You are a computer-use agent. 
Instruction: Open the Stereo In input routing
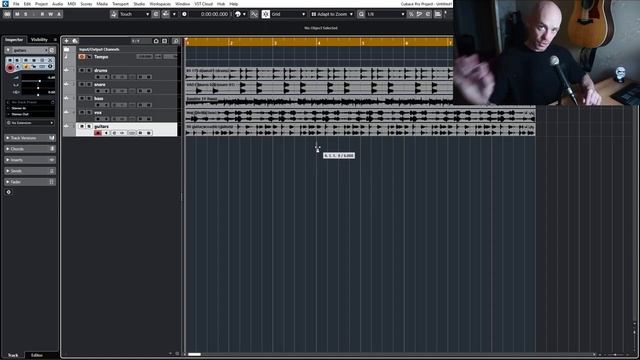[x=30, y=108]
